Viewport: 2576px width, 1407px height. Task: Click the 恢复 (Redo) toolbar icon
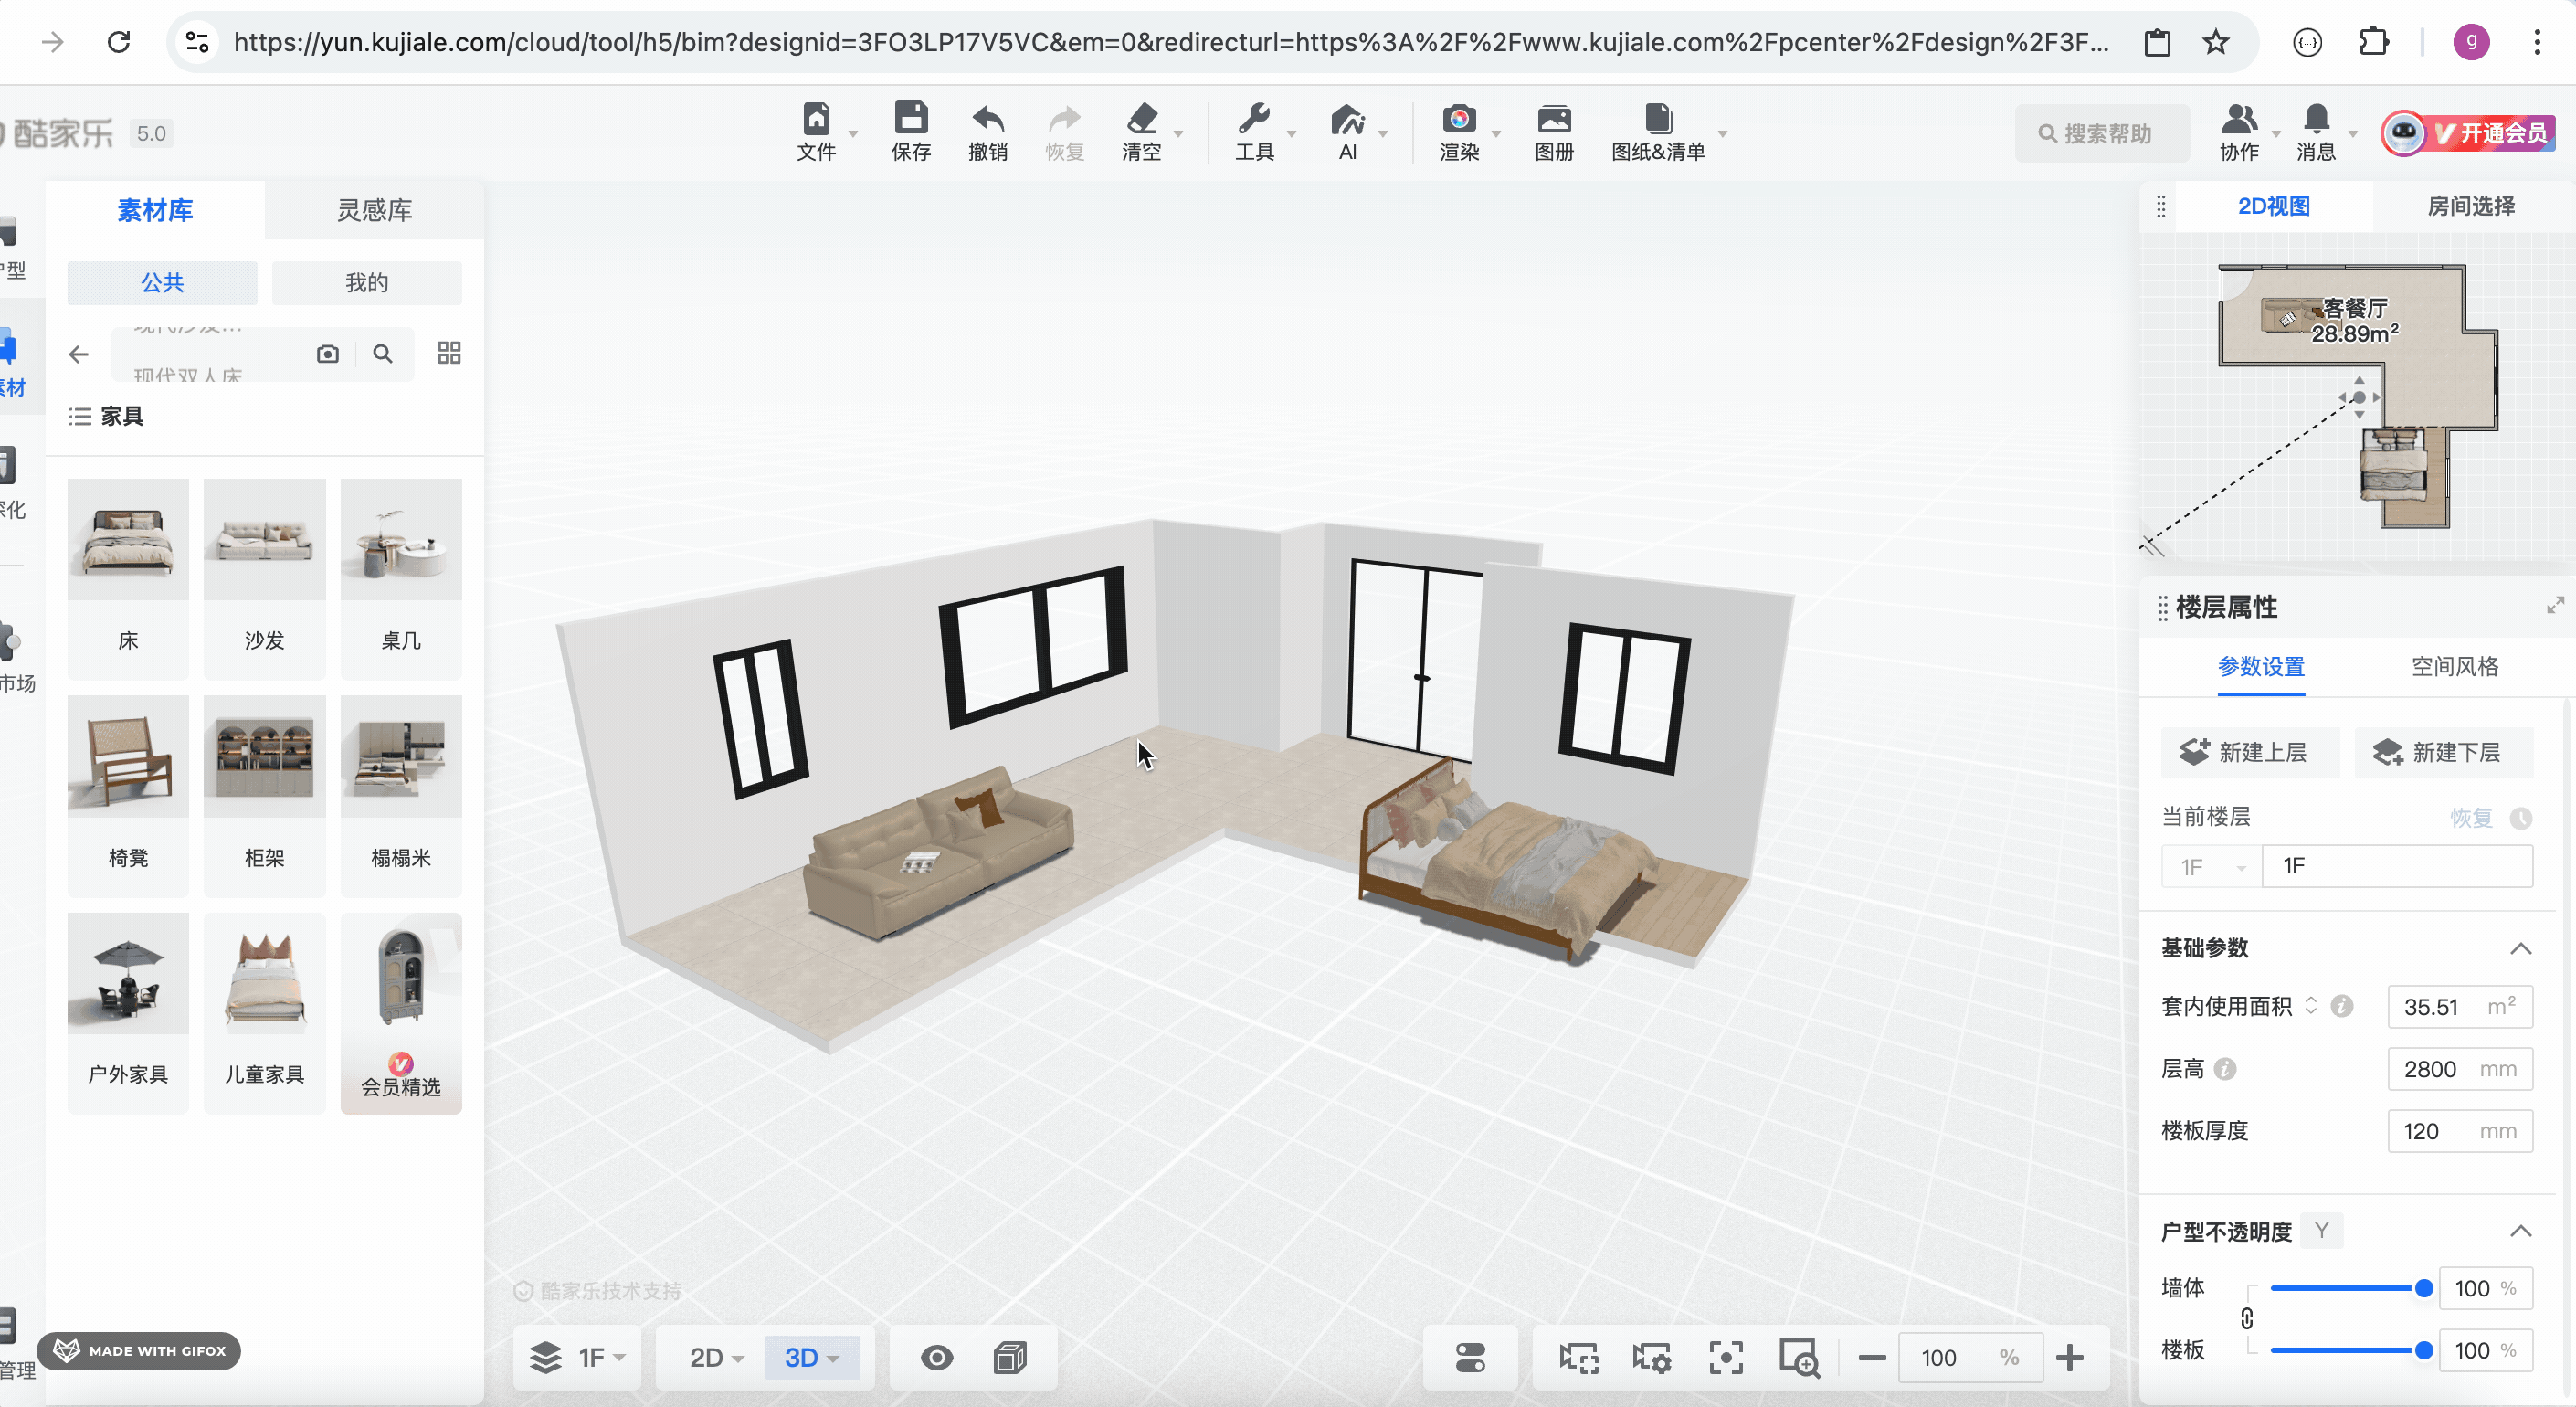1064,119
